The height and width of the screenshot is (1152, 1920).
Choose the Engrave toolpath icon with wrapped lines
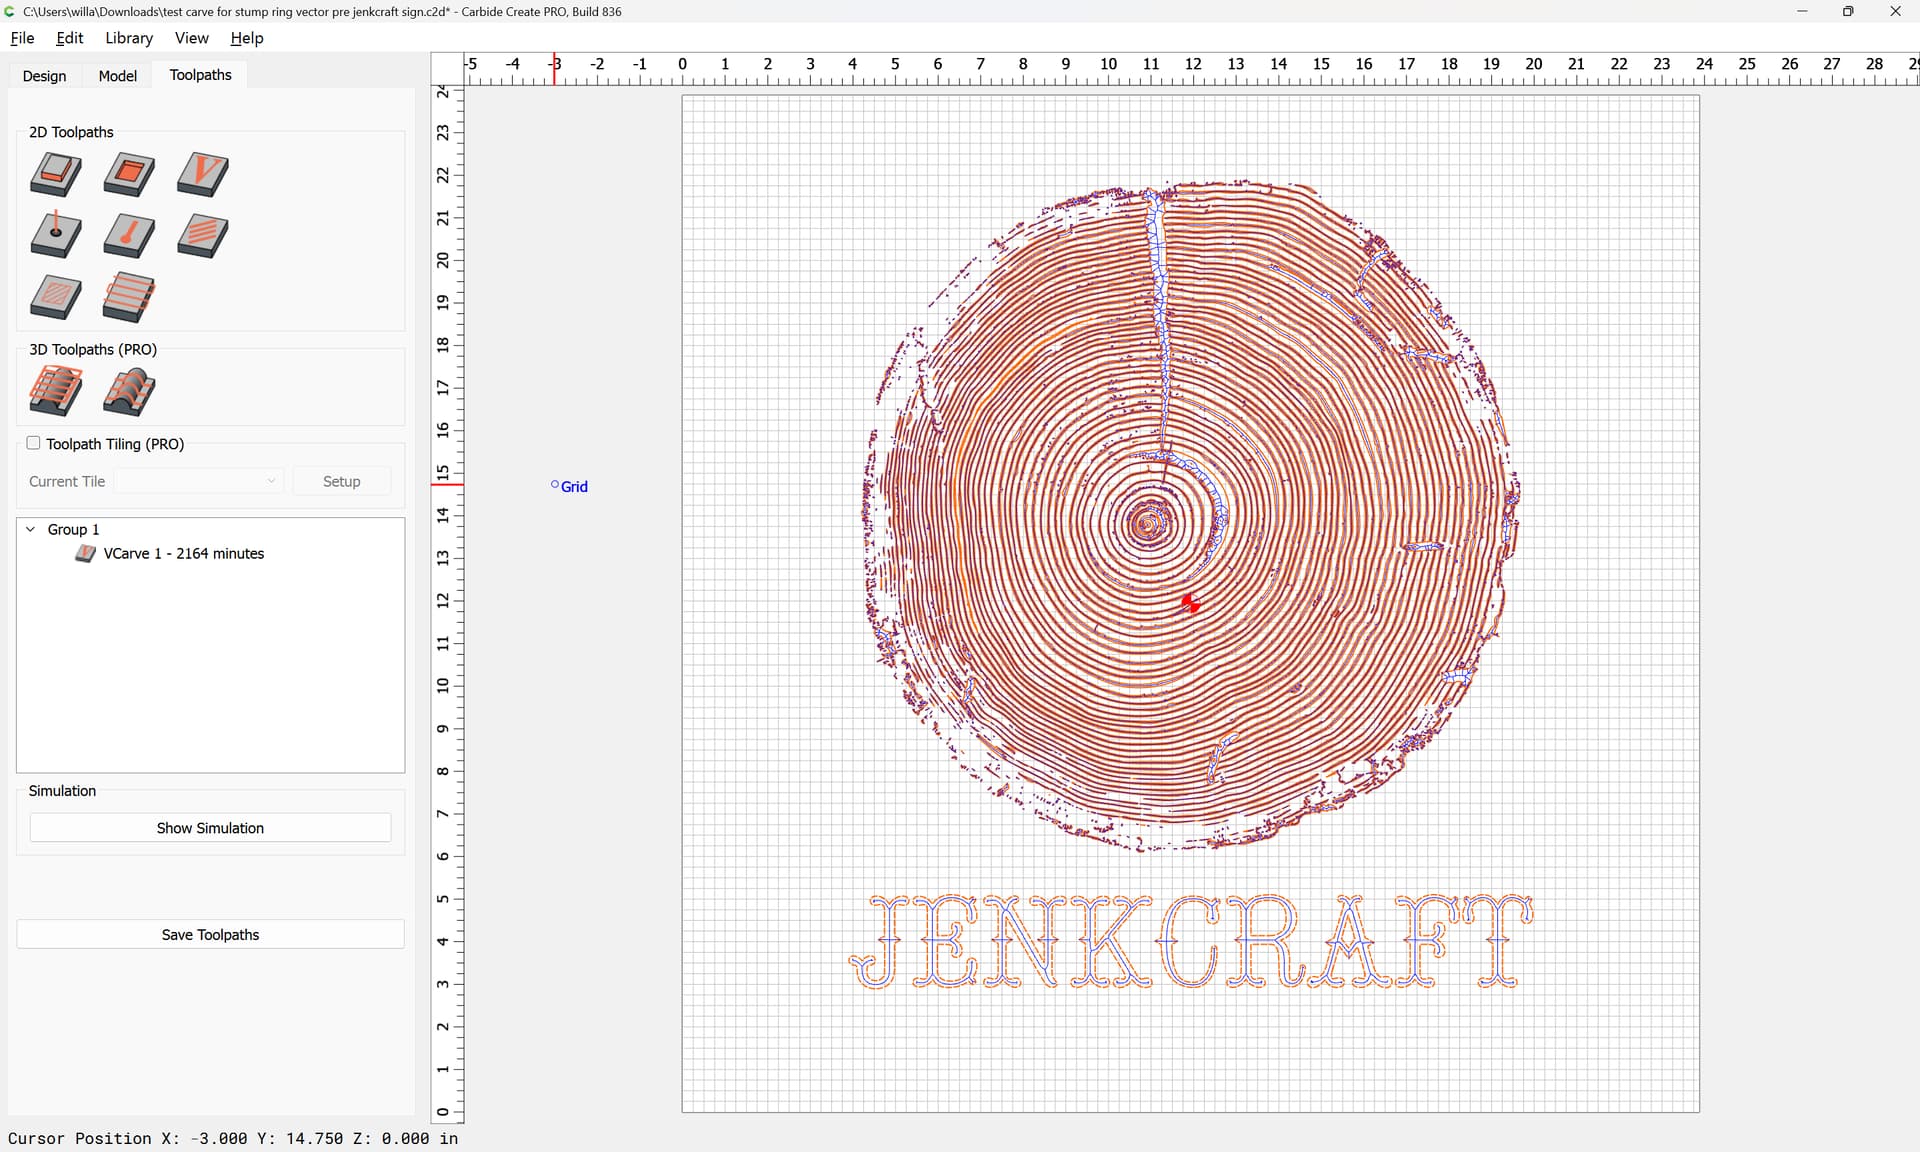129,297
